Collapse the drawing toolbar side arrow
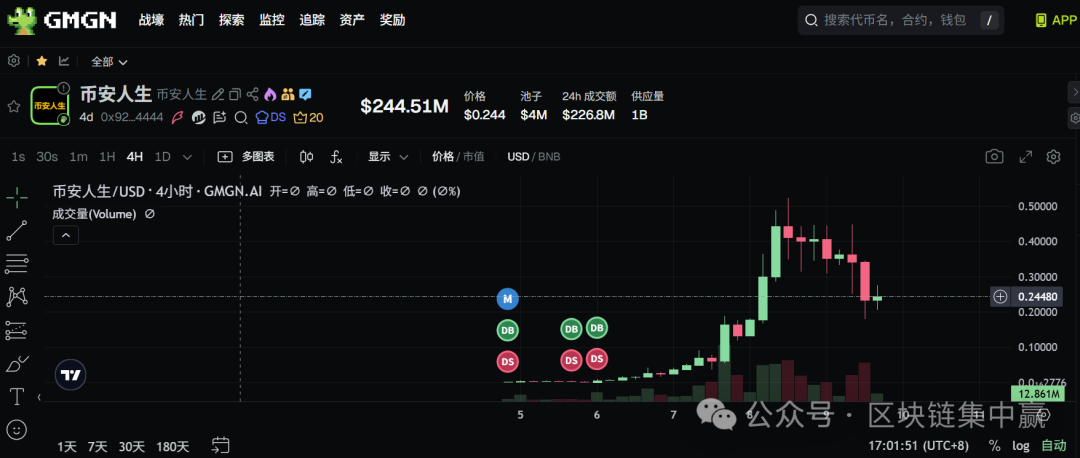1080x458 pixels. click(x=39, y=397)
